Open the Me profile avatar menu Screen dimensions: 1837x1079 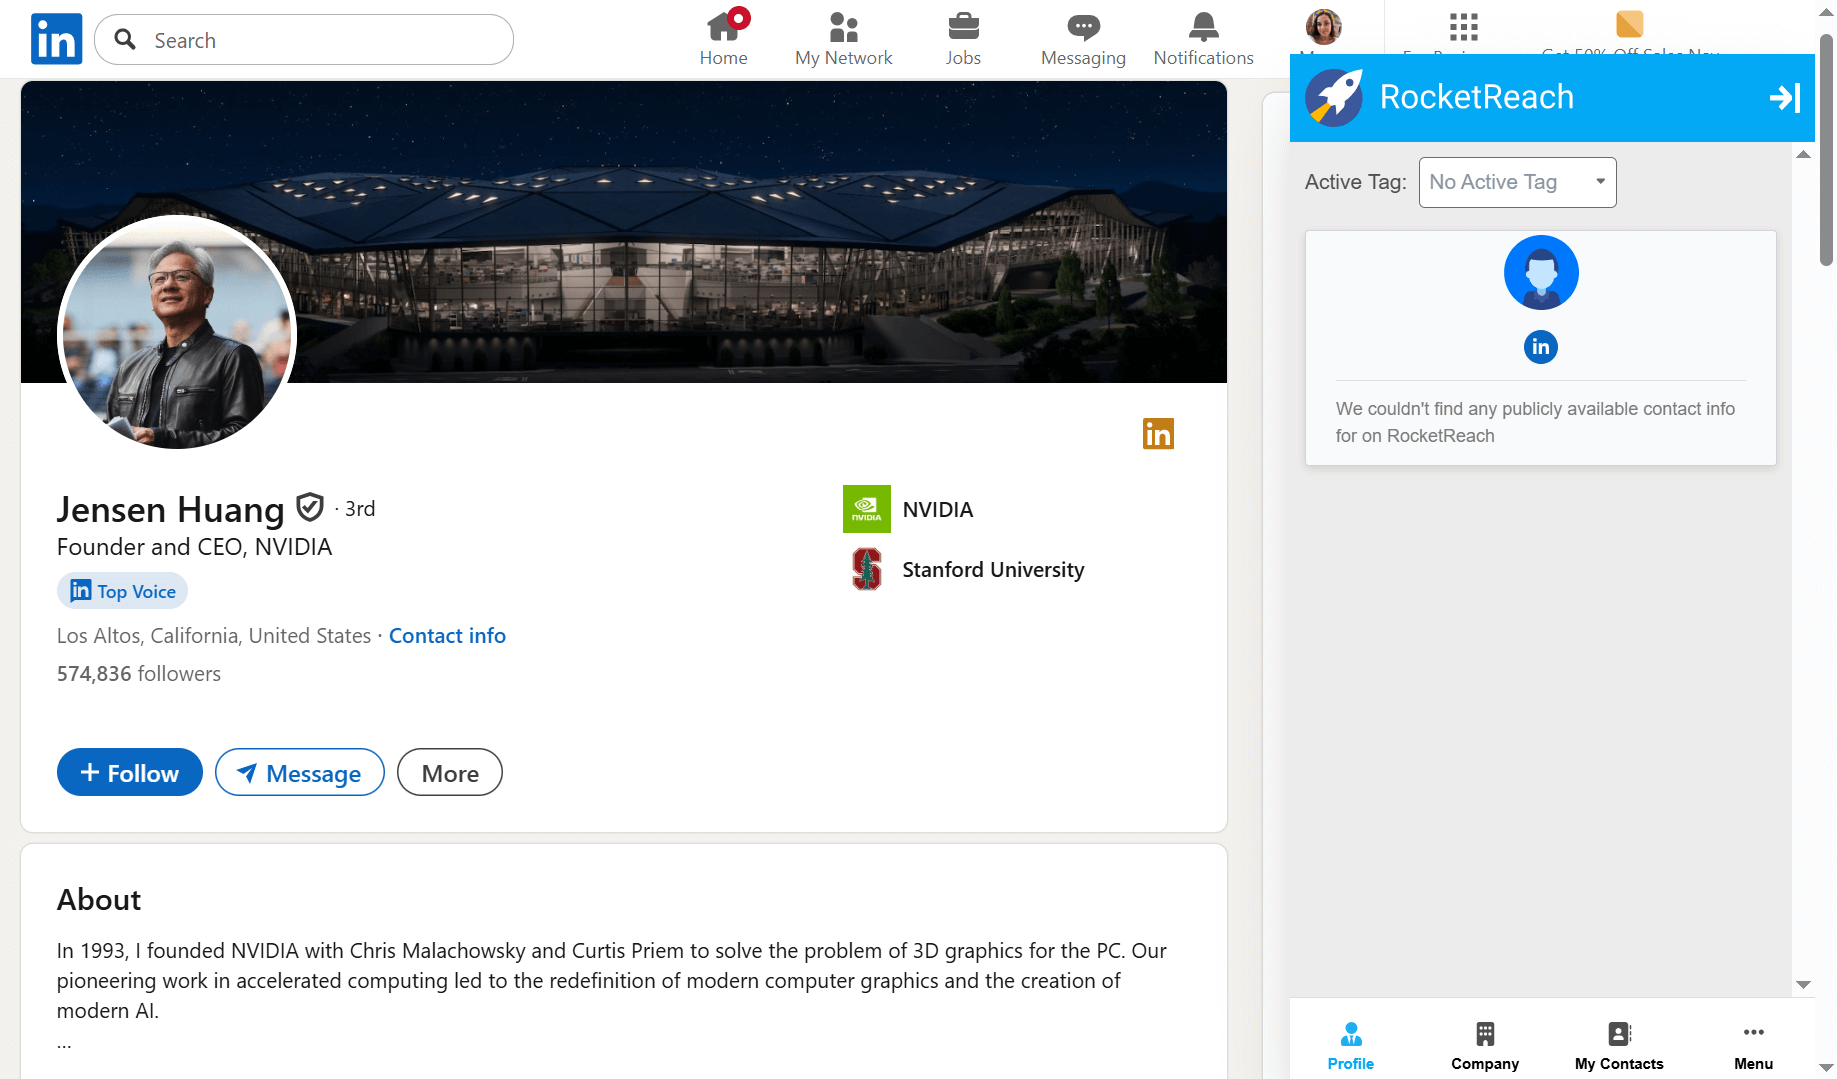tap(1323, 27)
